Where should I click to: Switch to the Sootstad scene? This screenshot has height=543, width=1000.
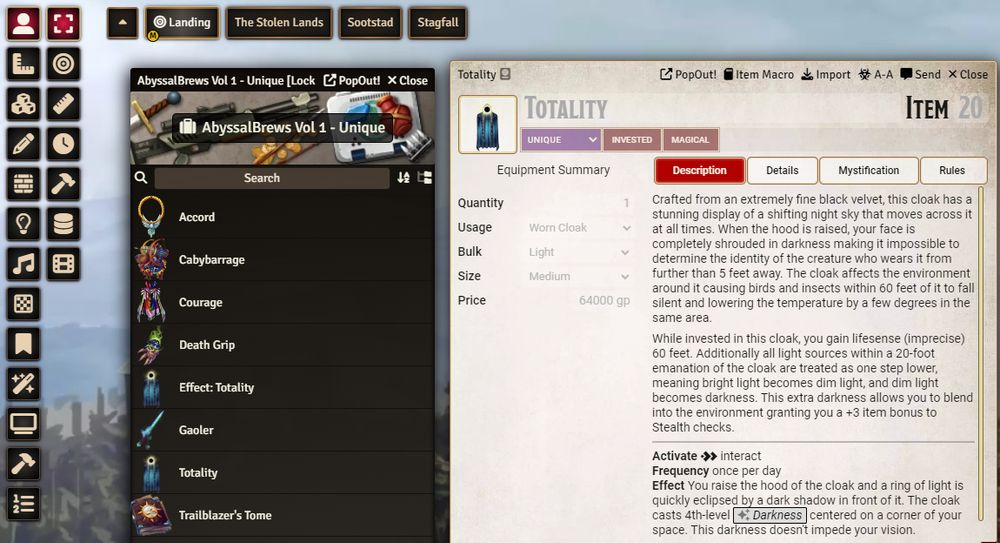click(x=370, y=22)
